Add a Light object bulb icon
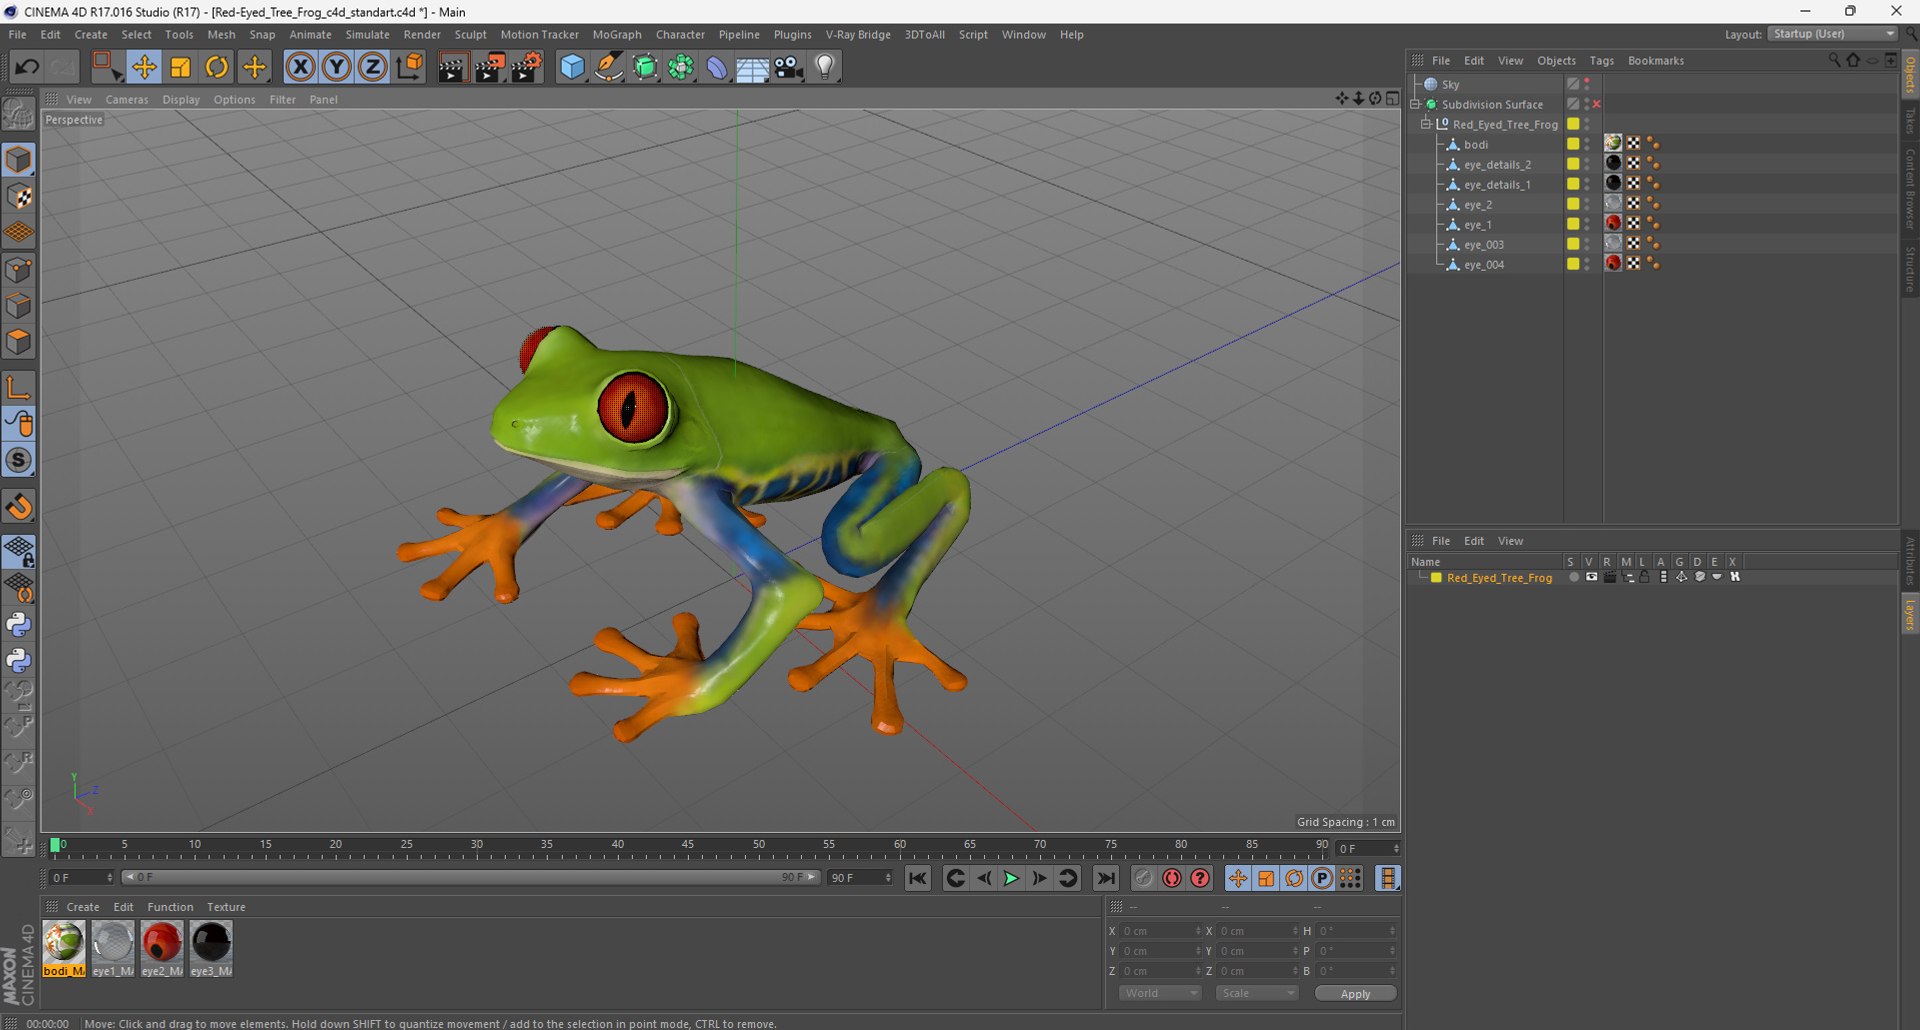Image resolution: width=1920 pixels, height=1030 pixels. coord(825,67)
